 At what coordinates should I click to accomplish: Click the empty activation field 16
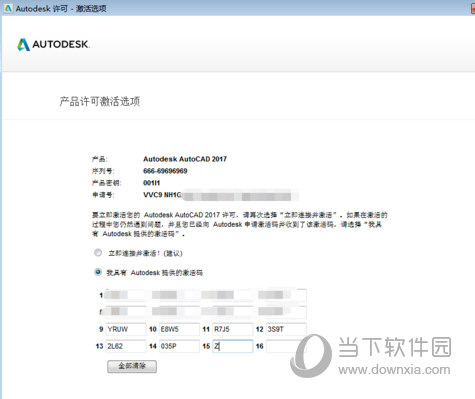click(x=286, y=346)
